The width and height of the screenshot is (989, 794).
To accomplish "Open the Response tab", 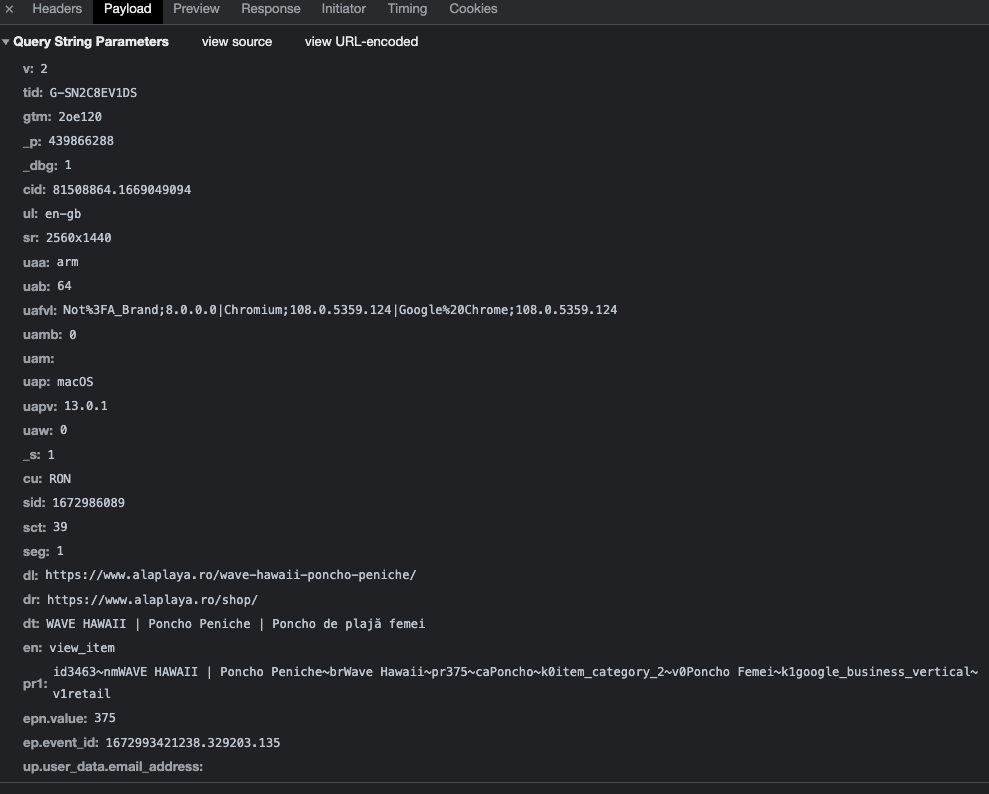I will [271, 9].
